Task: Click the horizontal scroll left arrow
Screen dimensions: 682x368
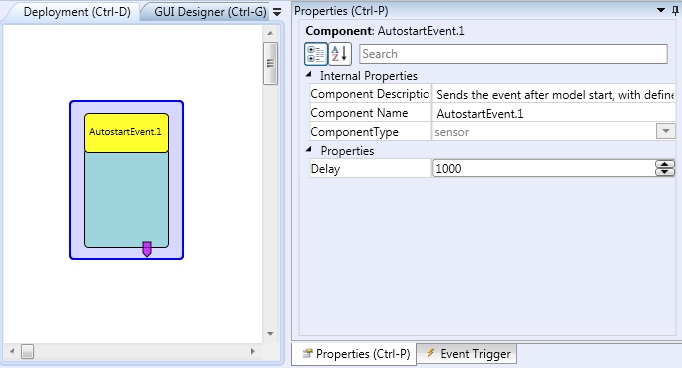Action: click(x=12, y=351)
